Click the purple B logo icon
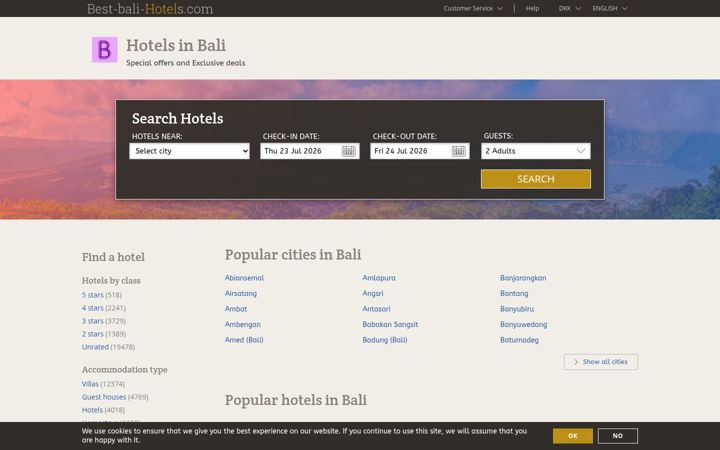720x450 pixels. (x=105, y=50)
